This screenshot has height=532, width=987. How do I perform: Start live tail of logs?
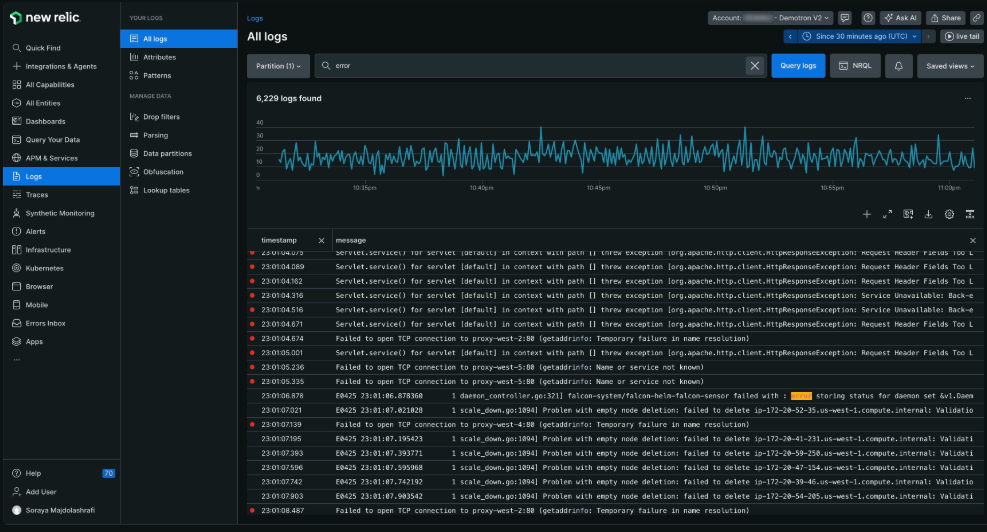click(962, 36)
